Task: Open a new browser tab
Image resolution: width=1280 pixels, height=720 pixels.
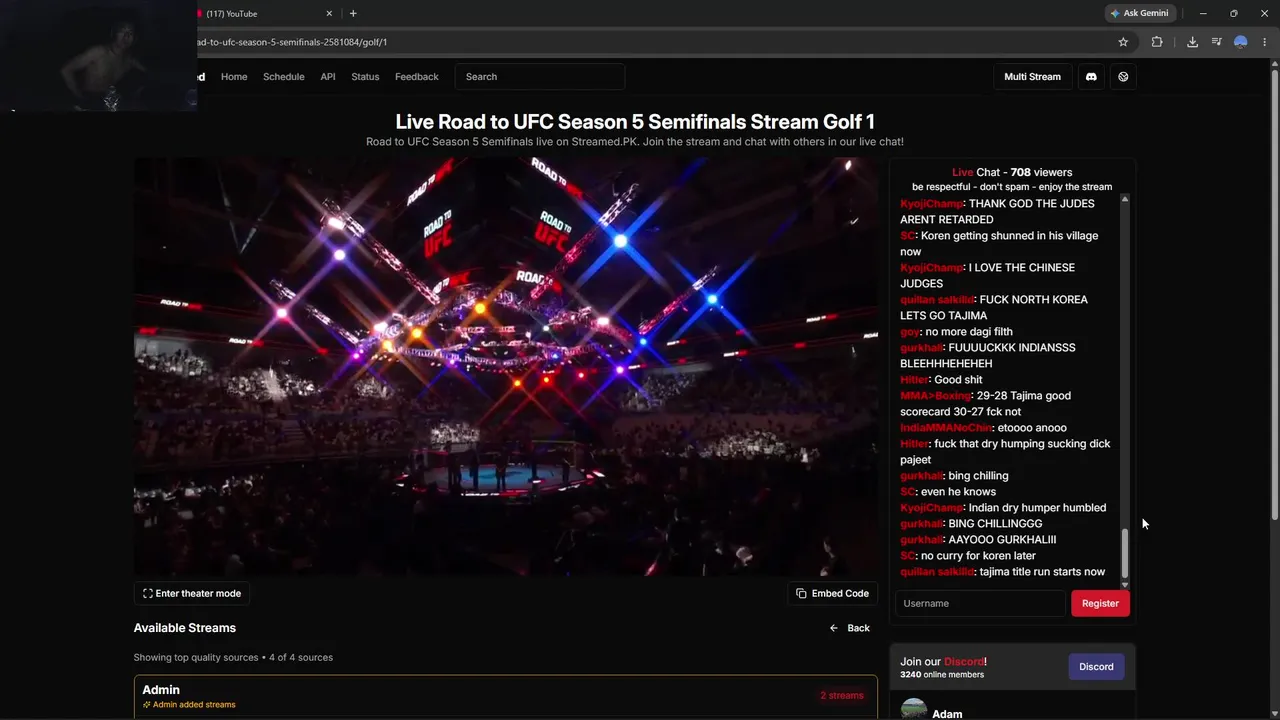Action: coord(353,14)
